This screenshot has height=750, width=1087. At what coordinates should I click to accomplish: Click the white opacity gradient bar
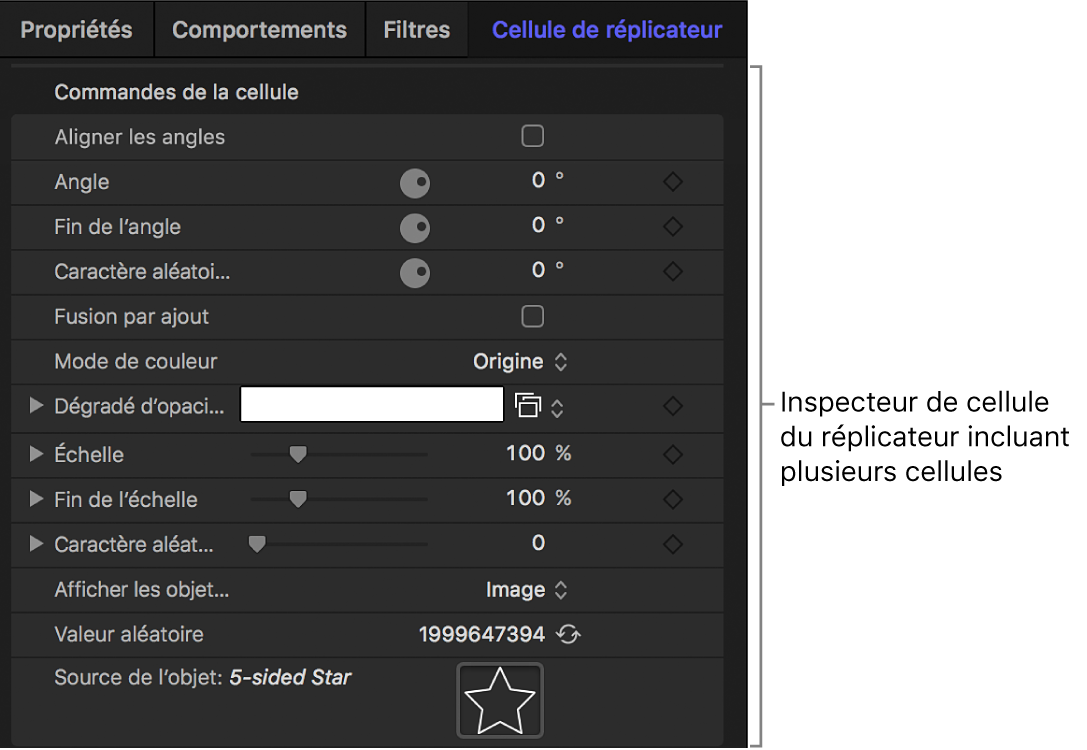click(371, 405)
